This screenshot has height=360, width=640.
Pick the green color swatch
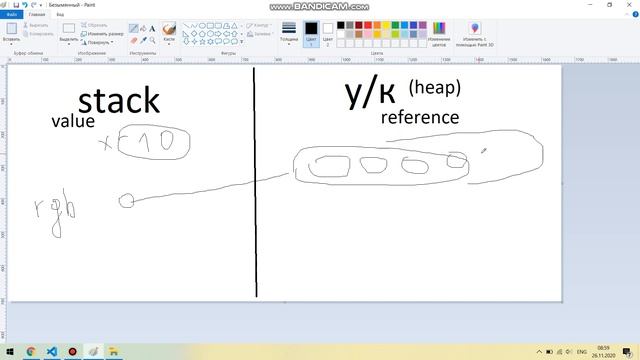pyautogui.click(x=395, y=25)
